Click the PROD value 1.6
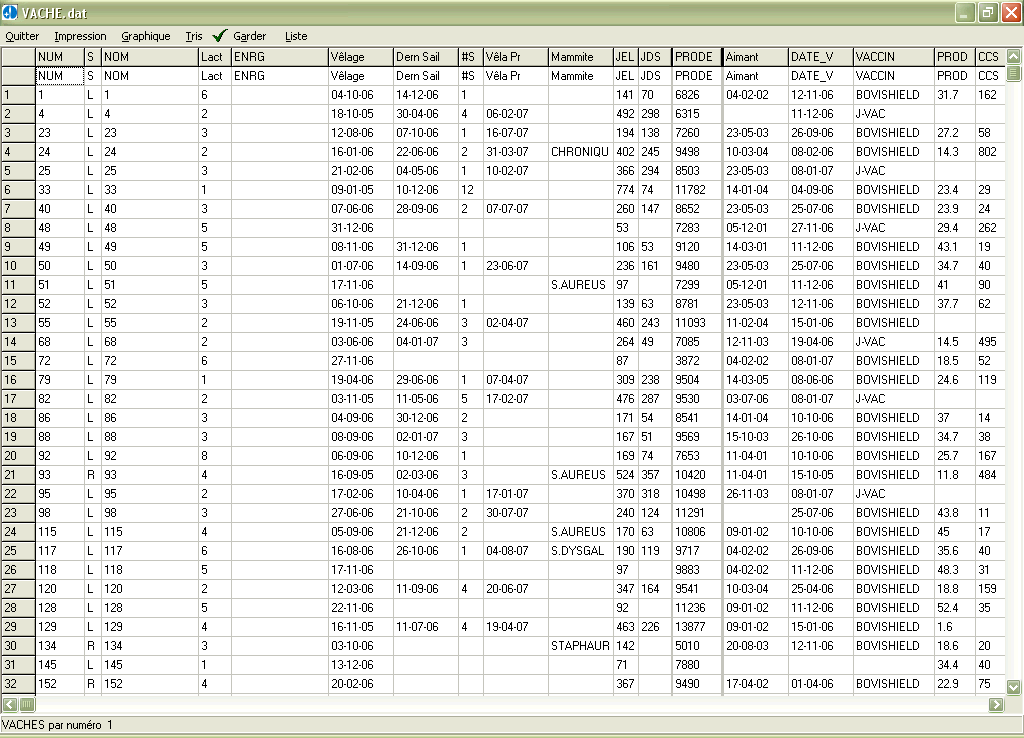Viewport: 1024px width, 738px height. pyautogui.click(x=955, y=626)
